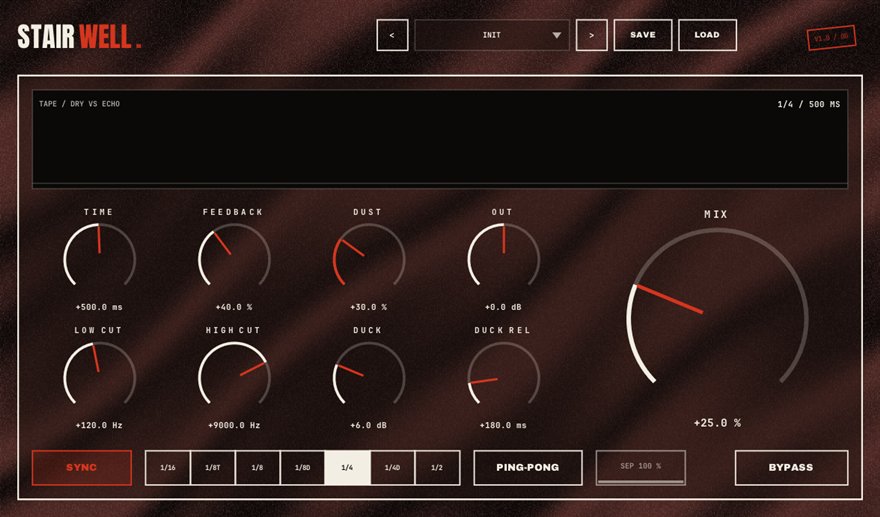Click the LOAD preset button
This screenshot has width=880, height=517.
coord(707,35)
